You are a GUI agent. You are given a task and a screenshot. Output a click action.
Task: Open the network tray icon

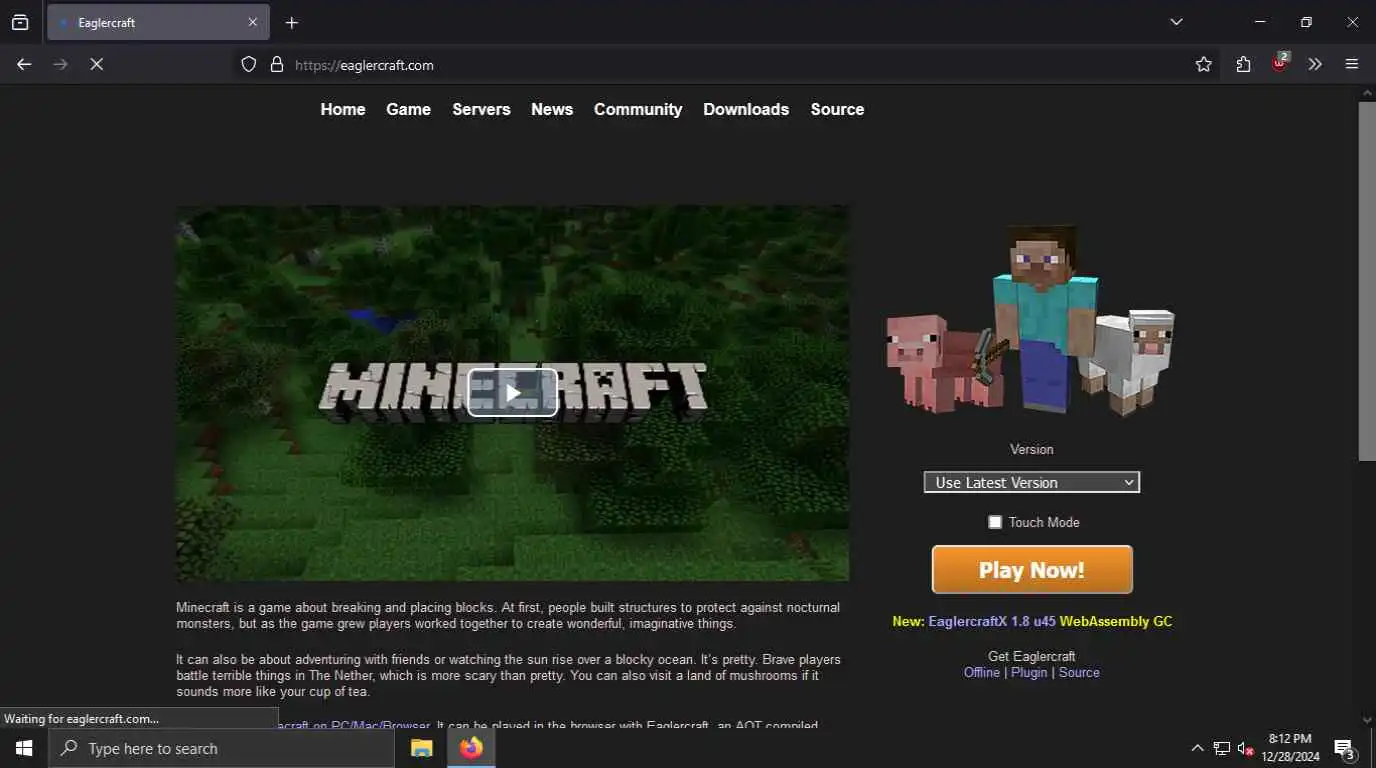coord(1221,748)
